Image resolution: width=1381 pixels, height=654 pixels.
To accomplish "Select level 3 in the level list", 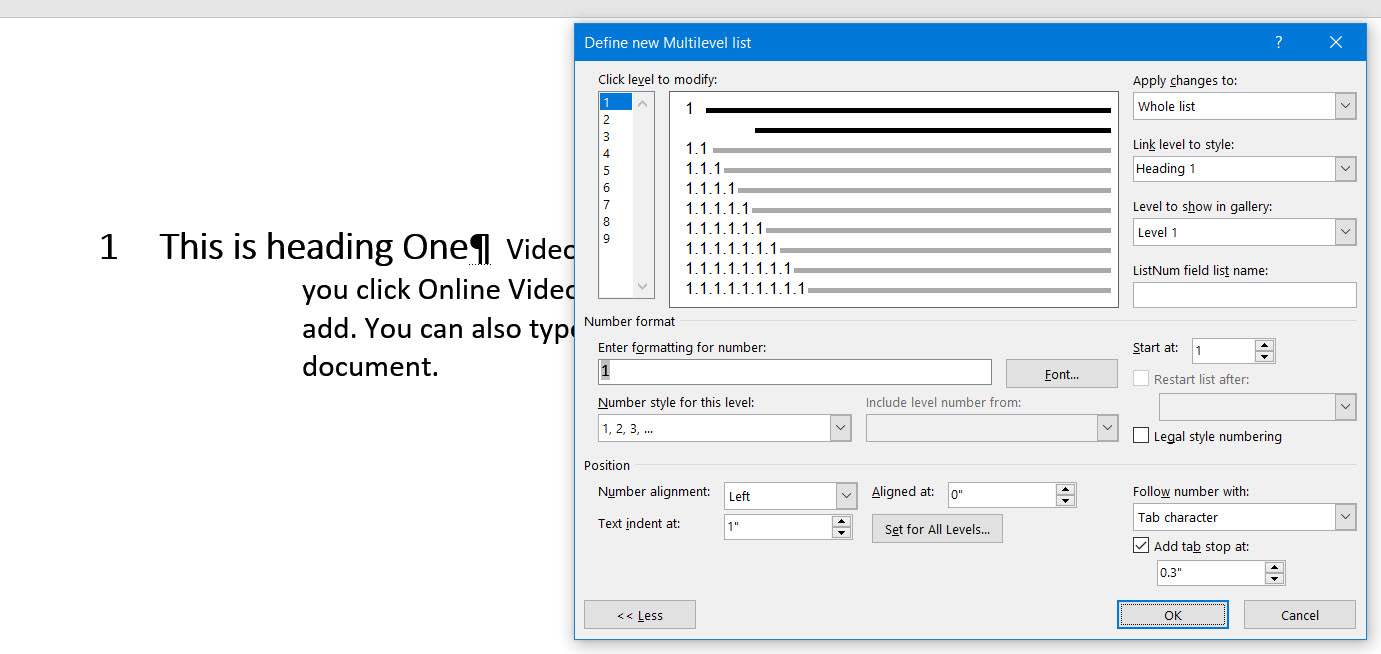I will coord(610,136).
